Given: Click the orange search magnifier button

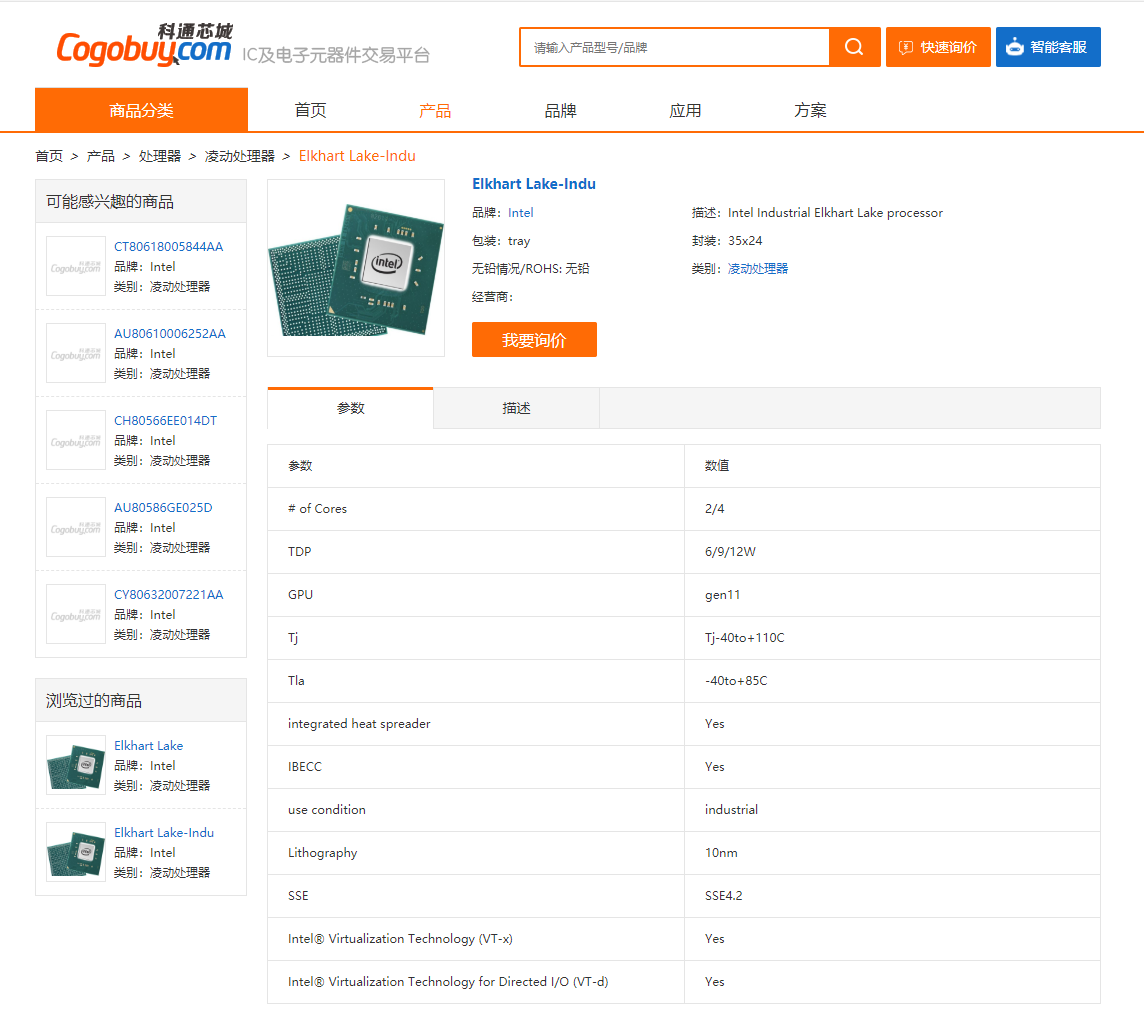Looking at the screenshot, I should pos(854,47).
